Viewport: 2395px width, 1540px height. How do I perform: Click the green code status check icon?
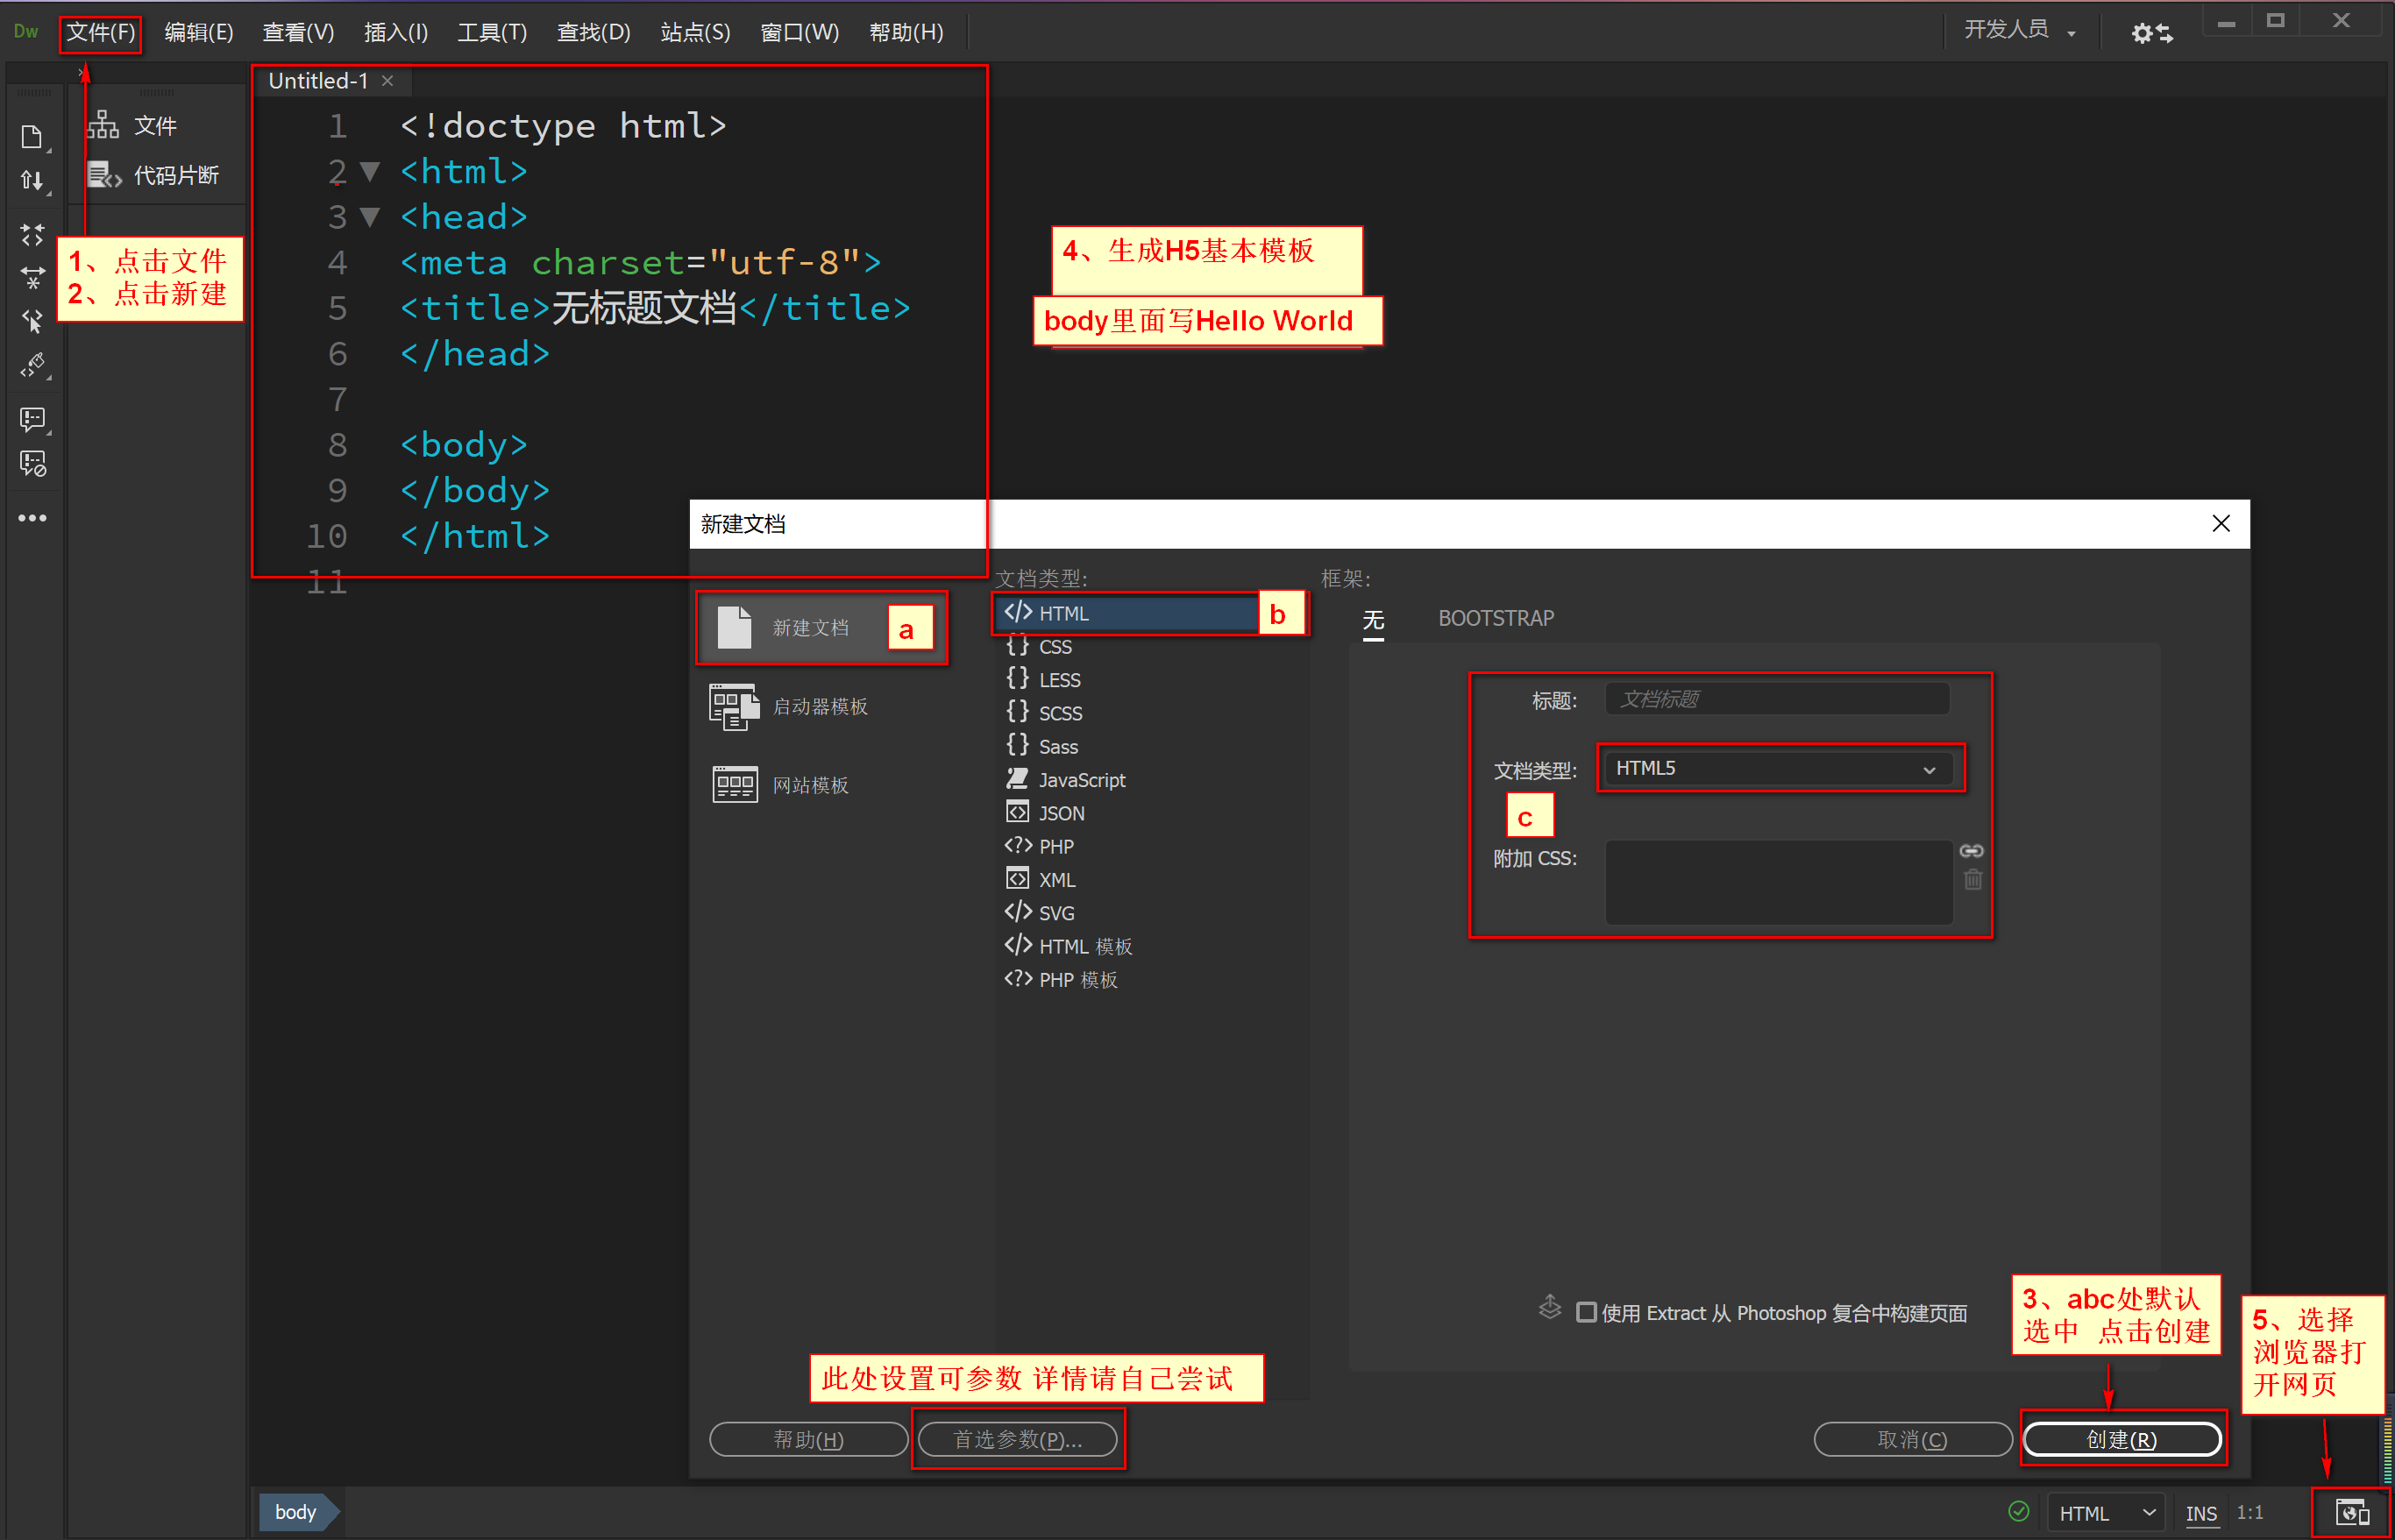2019,1511
